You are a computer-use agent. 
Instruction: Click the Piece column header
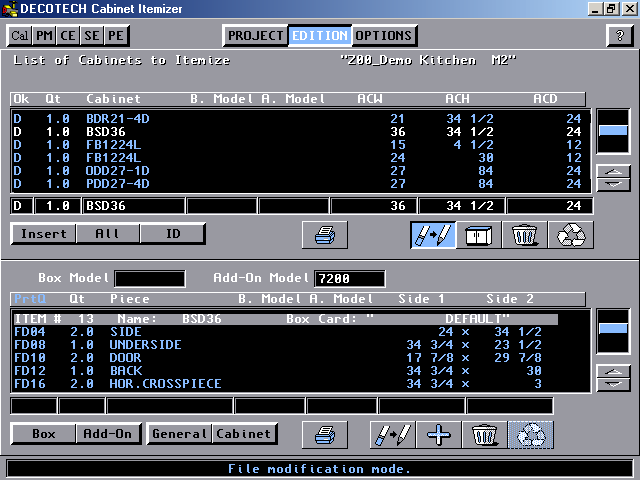point(130,299)
